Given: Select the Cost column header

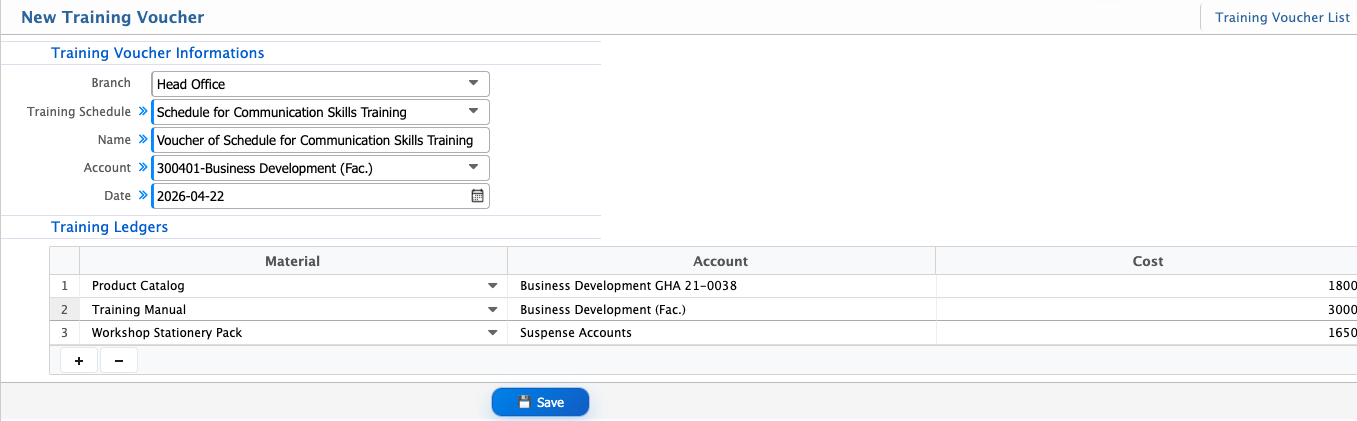Looking at the screenshot, I should [1147, 261].
